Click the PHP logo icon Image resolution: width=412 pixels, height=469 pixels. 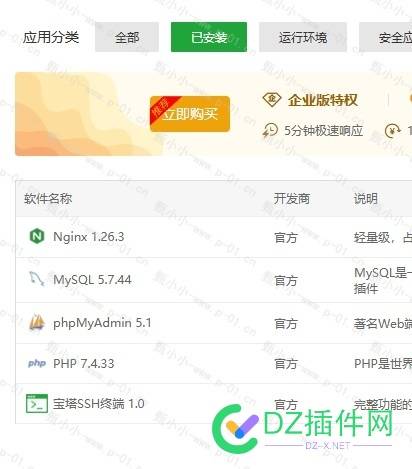pos(37,363)
